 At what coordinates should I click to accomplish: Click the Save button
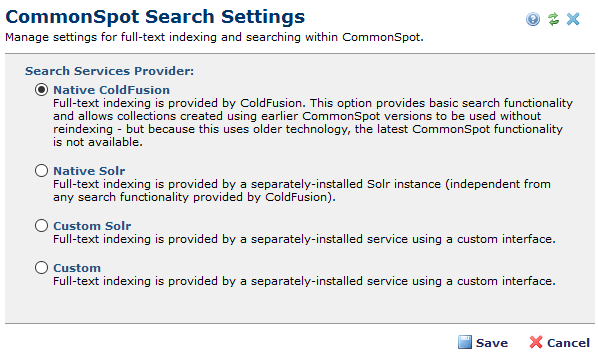click(x=483, y=342)
